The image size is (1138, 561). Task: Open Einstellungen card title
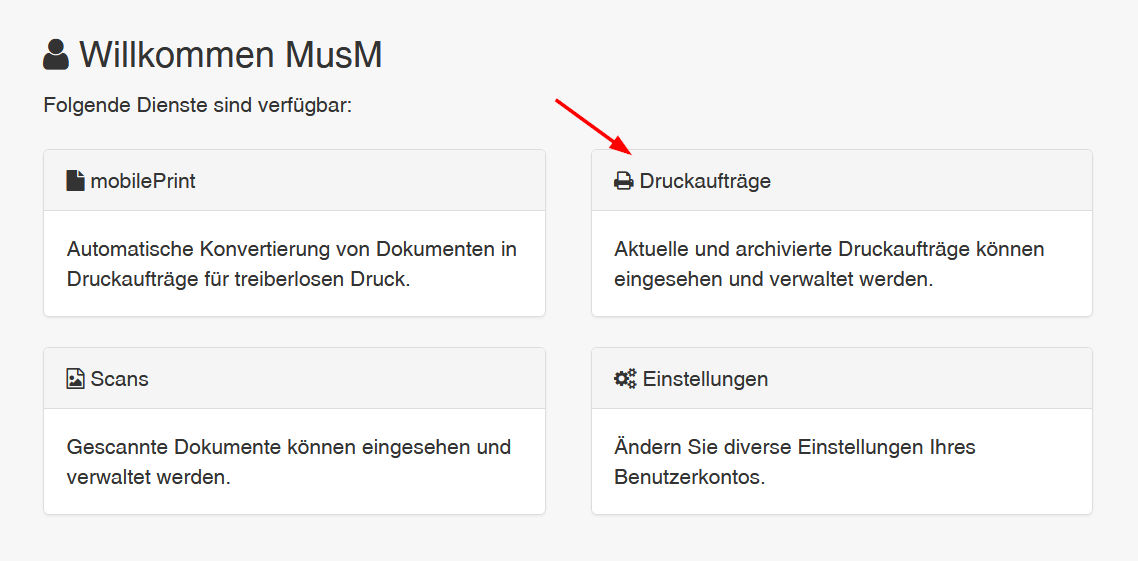tap(705, 379)
